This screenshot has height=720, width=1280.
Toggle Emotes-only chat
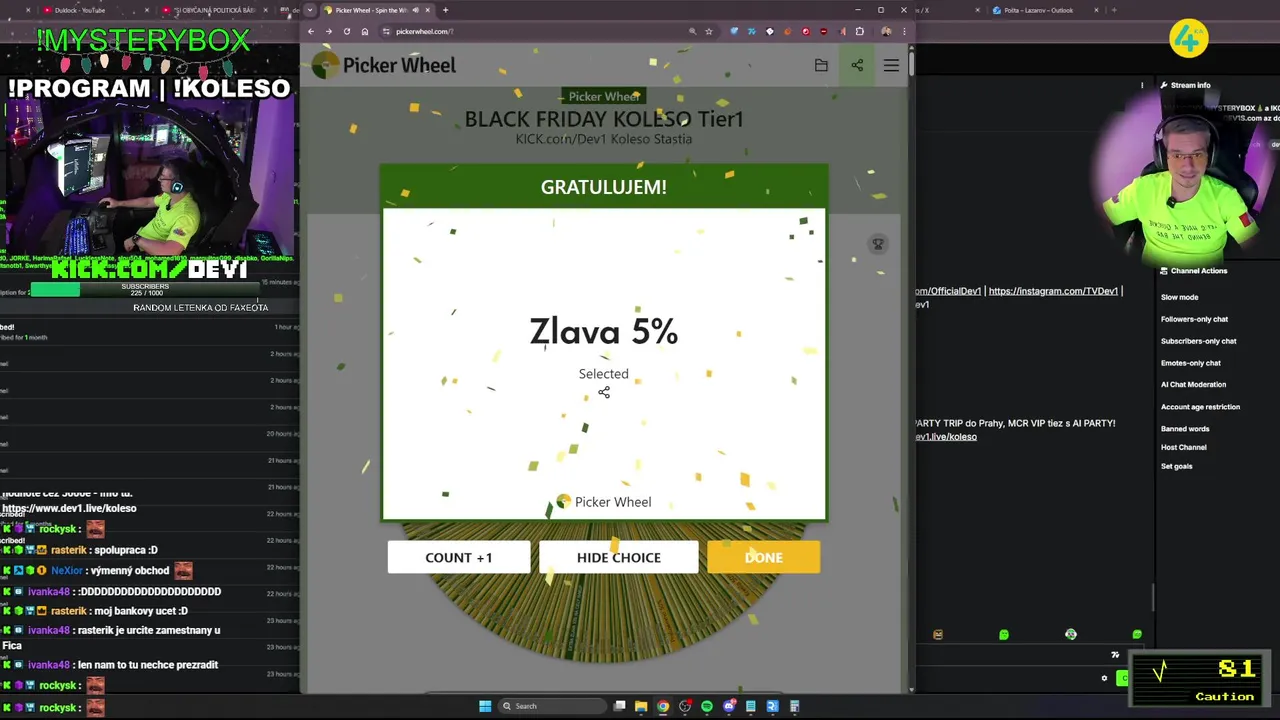1190,363
